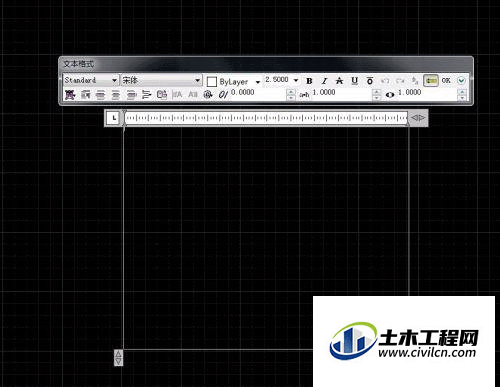
Task: Align text left icon
Action: coord(100,95)
